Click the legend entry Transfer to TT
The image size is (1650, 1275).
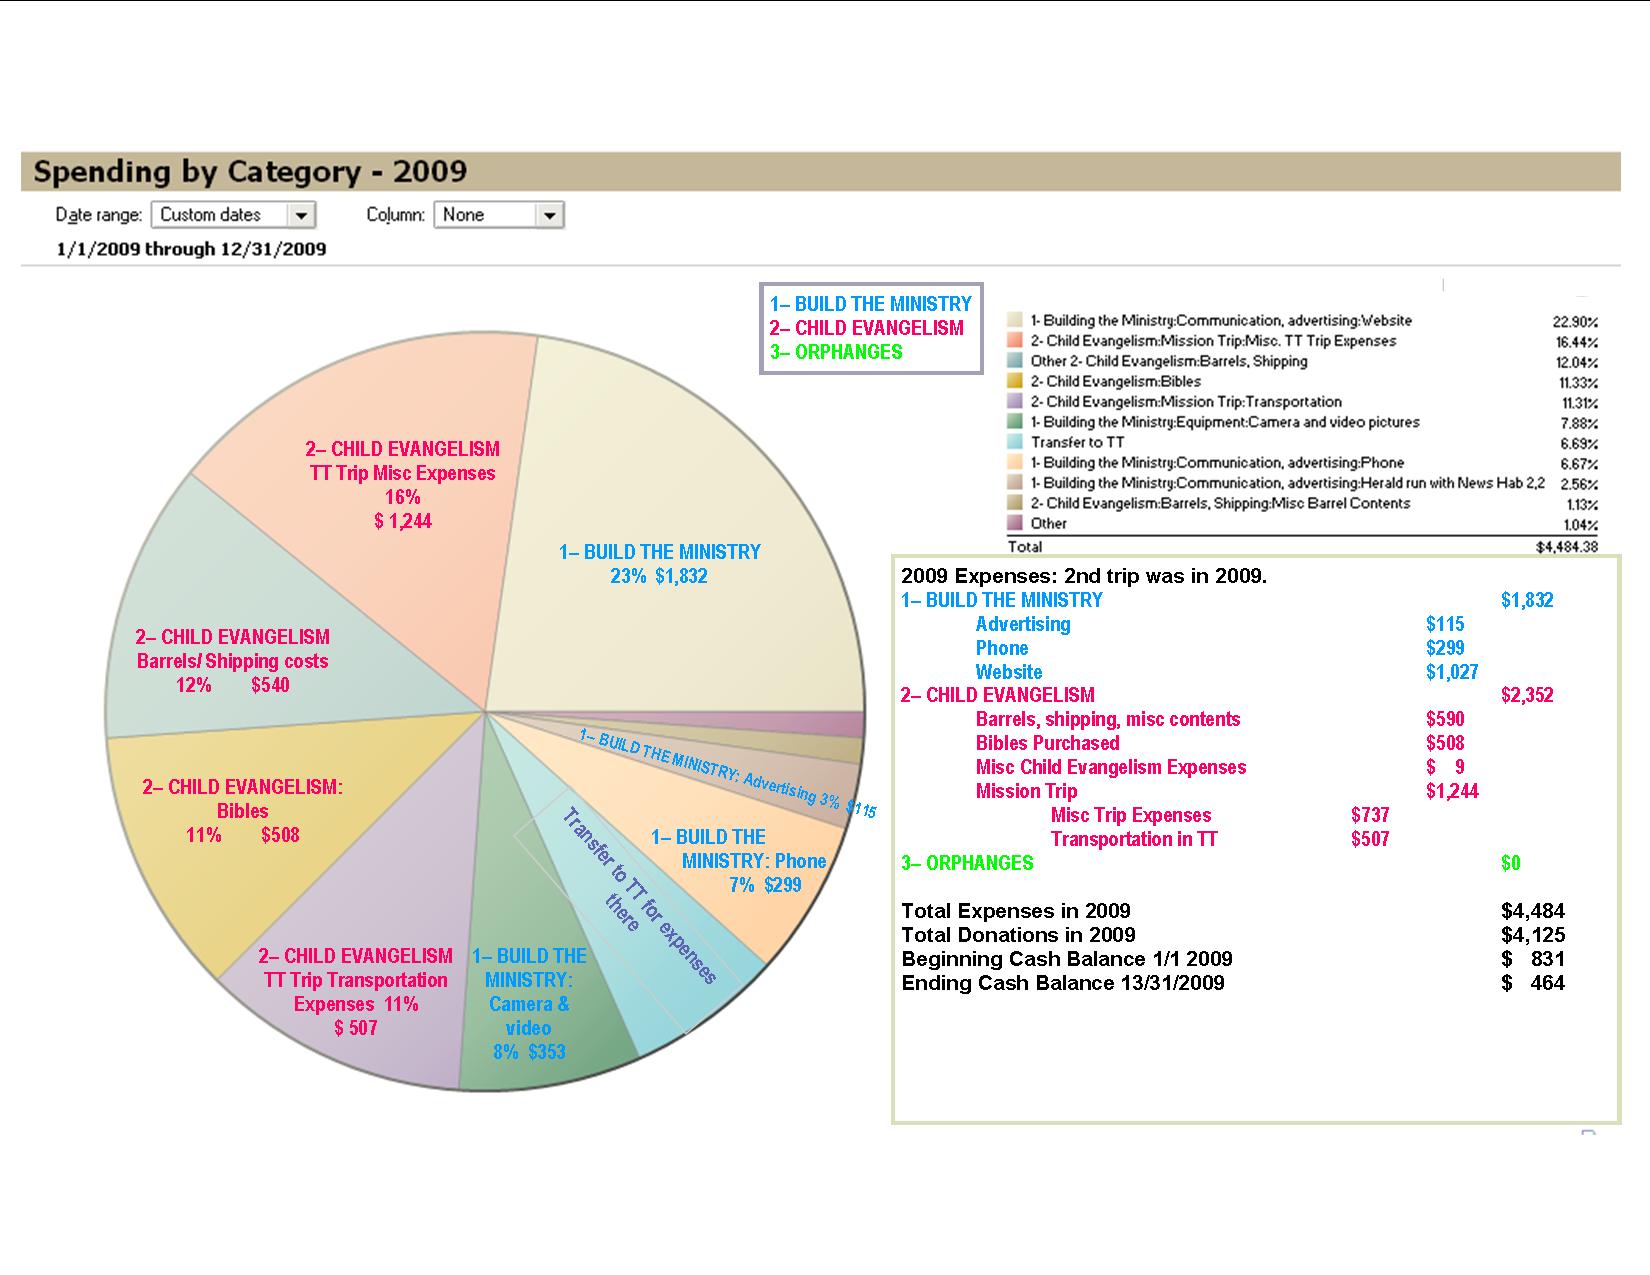pyautogui.click(x=1078, y=442)
